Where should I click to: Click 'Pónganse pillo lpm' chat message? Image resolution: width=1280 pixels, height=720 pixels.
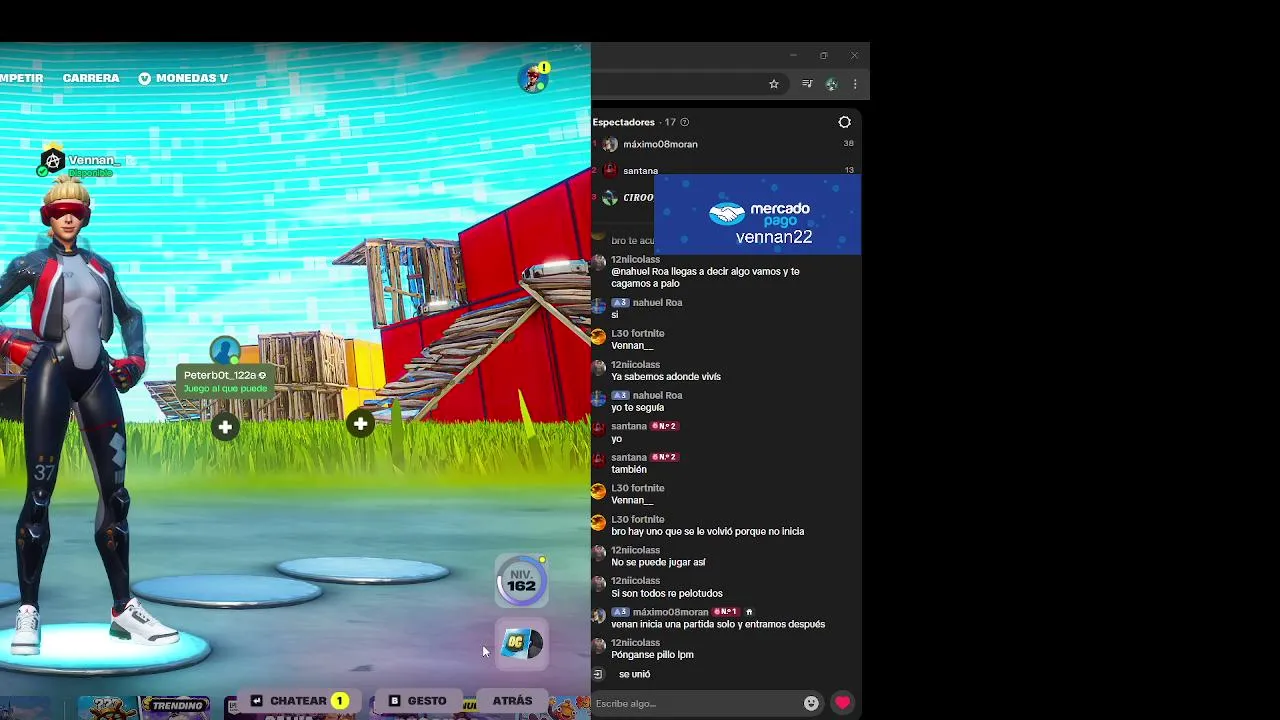652,655
